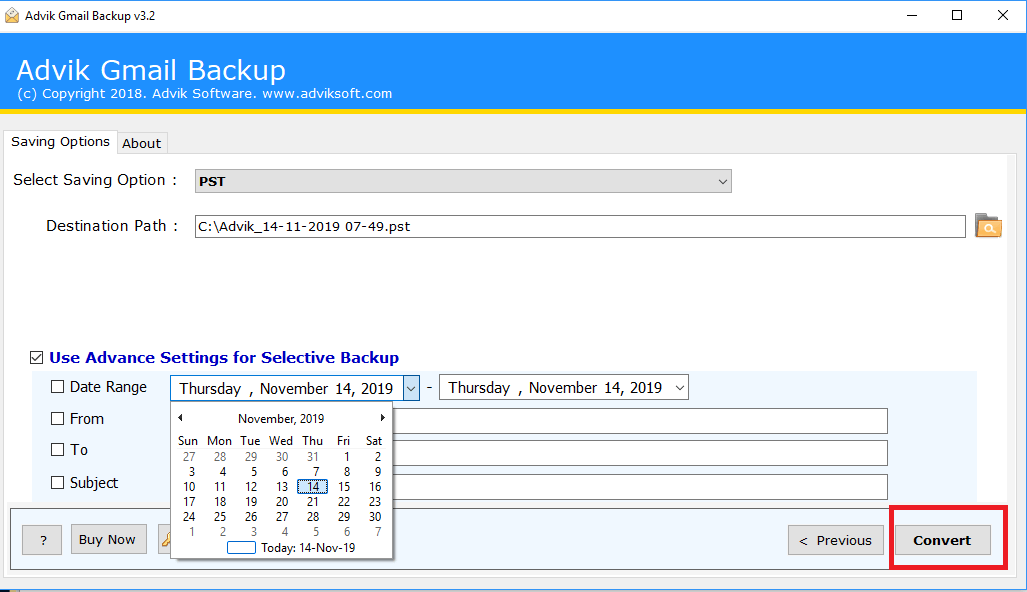The image size is (1027, 592).
Task: Click the Convert button
Action: (943, 540)
